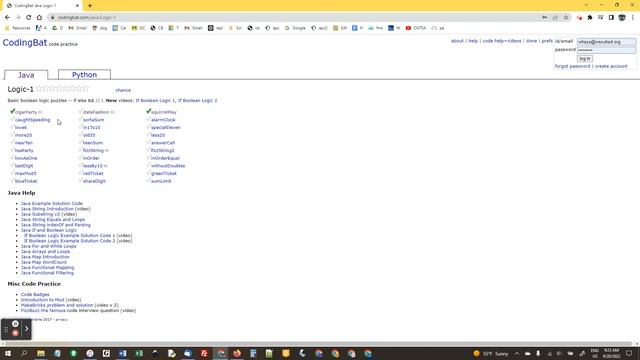The width and height of the screenshot is (640, 360).
Task: Click the about link
Action: click(x=457, y=41)
